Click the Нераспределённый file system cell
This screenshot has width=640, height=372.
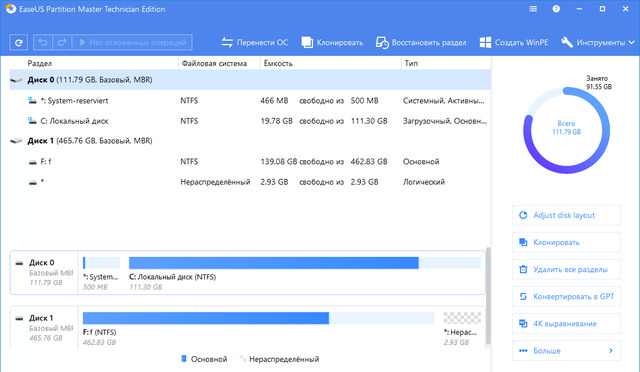coord(215,182)
